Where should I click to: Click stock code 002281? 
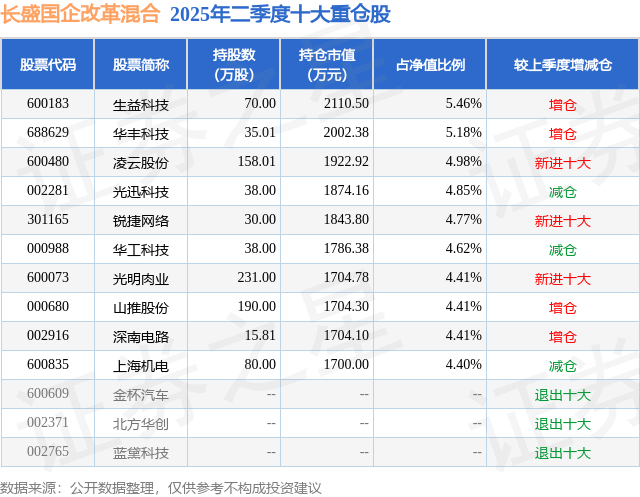pyautogui.click(x=48, y=191)
